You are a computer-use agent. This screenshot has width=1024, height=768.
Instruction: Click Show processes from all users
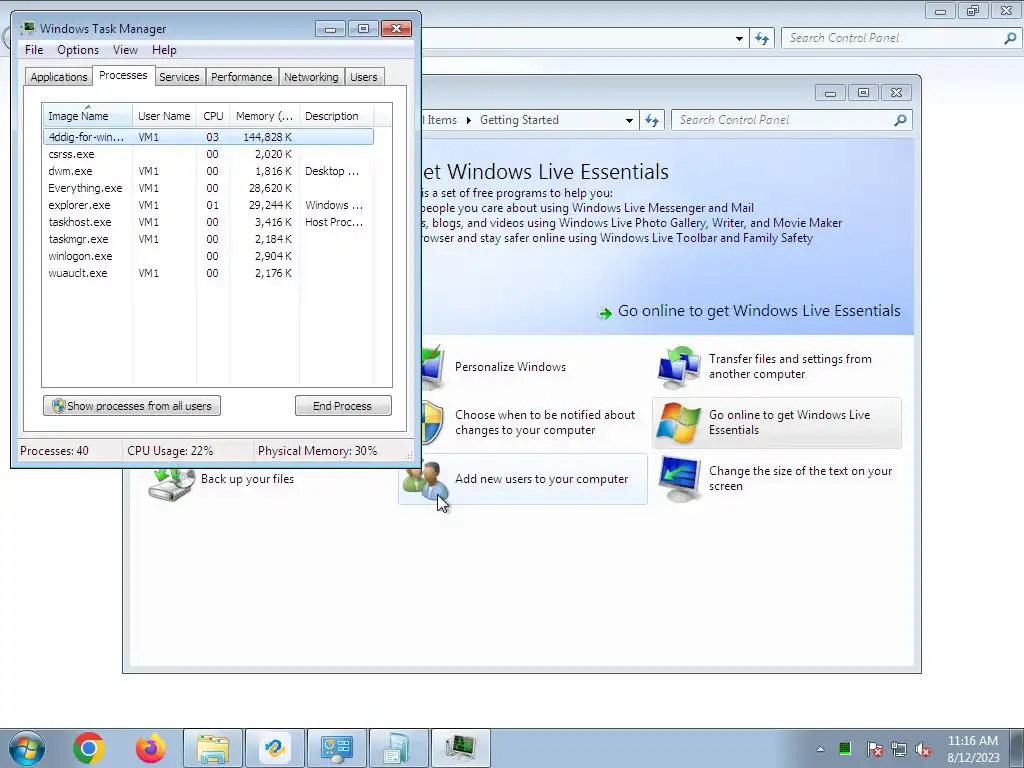(x=132, y=406)
